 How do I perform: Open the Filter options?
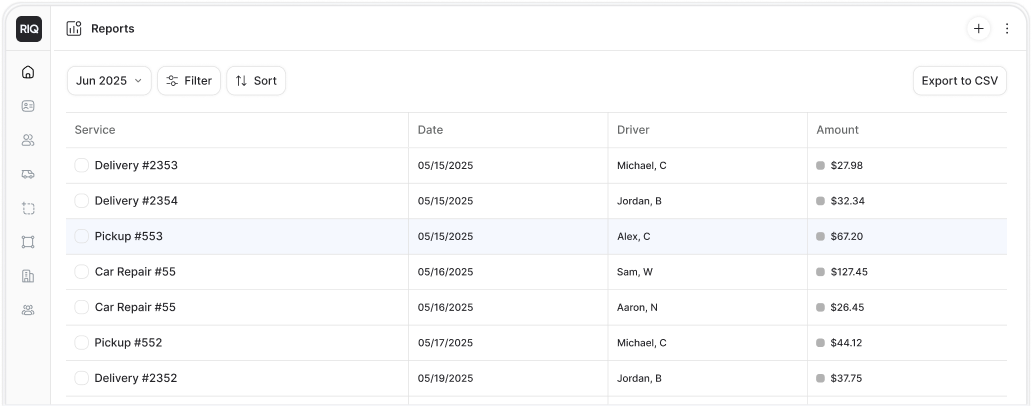(x=189, y=81)
